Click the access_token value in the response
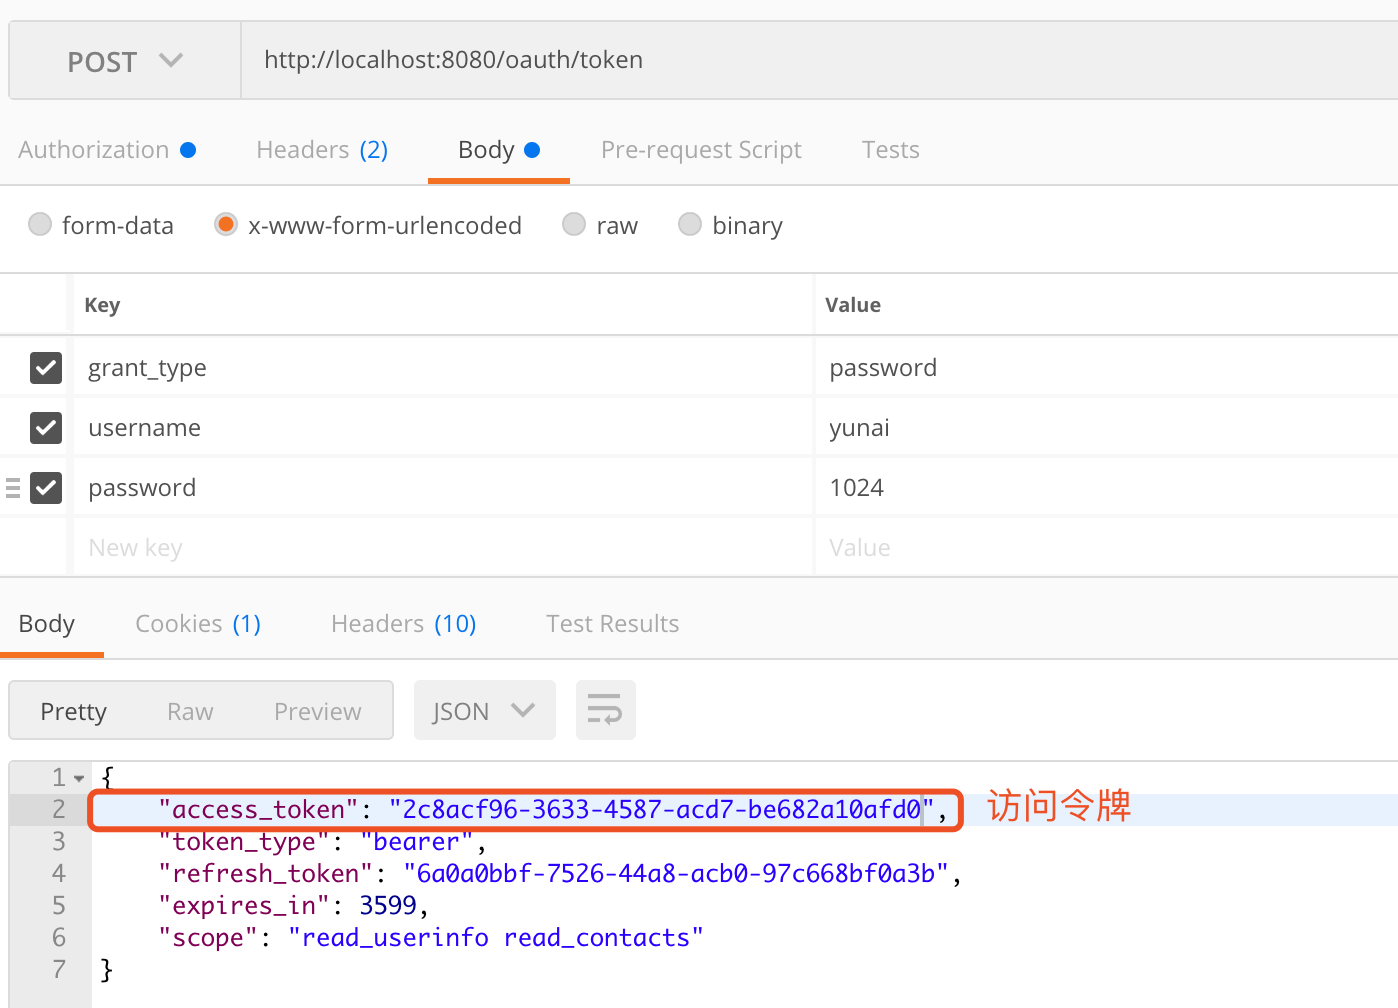Viewport: 1398px width, 1008px height. click(x=661, y=809)
